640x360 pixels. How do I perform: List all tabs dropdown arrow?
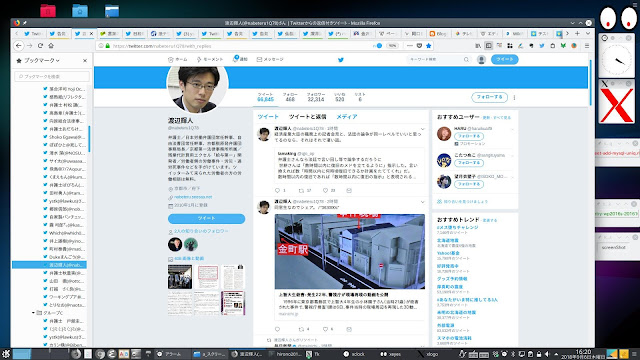(588, 33)
